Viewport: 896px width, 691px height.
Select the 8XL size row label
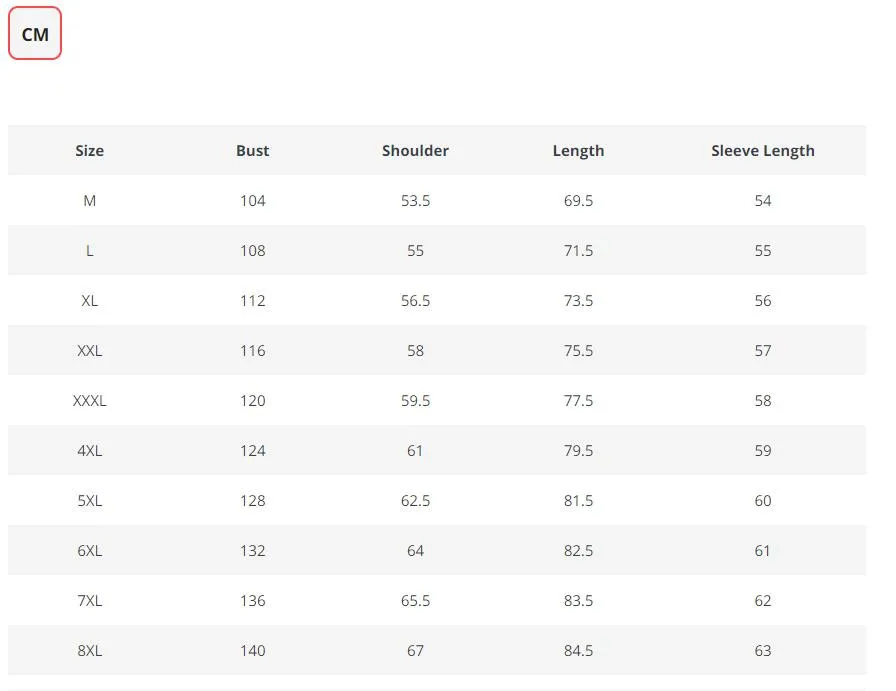point(89,651)
